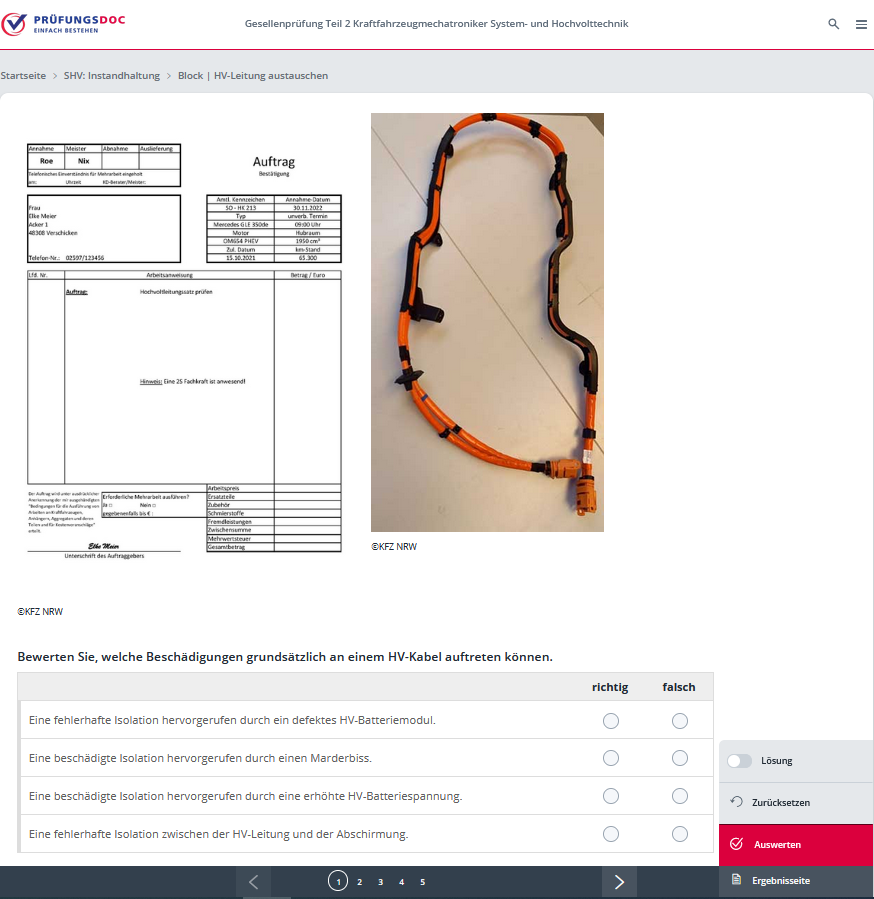Mark defektes HV-Batteriemodul statement as falsch
874x899 pixels.
(680, 720)
